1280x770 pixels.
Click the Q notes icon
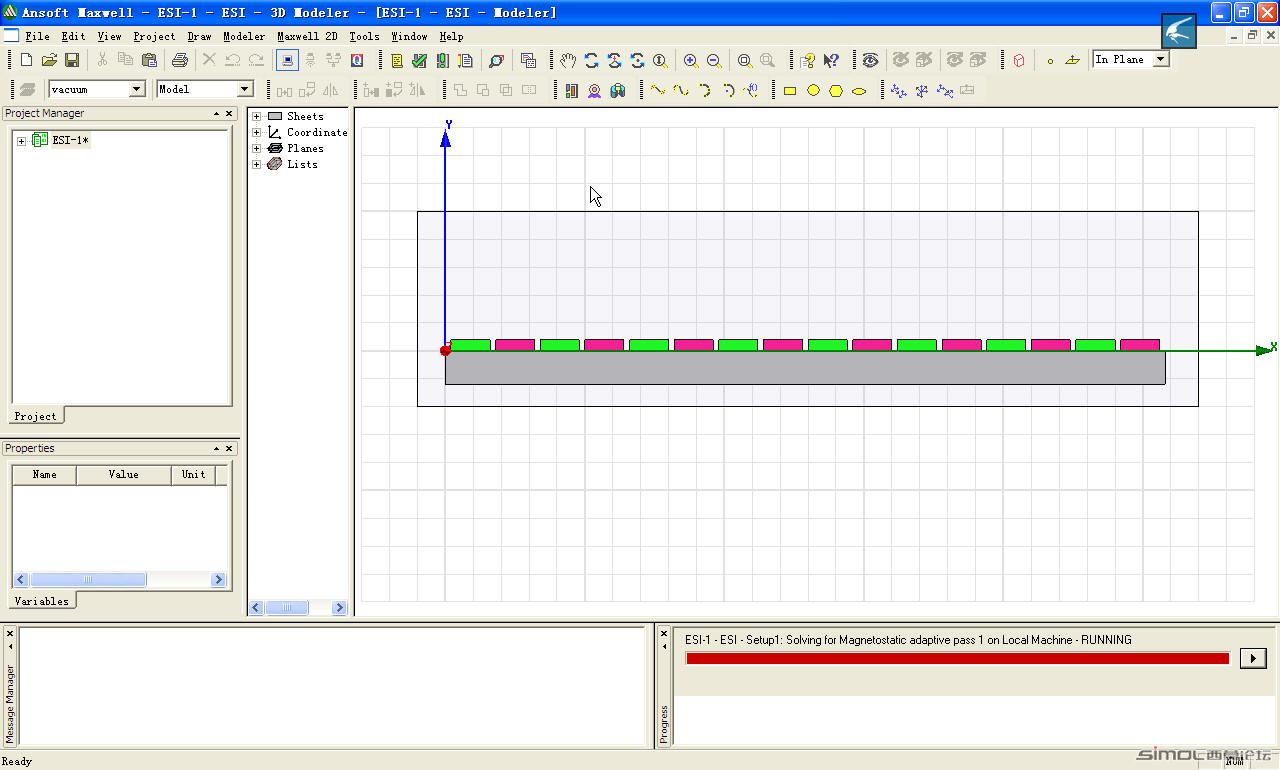click(x=357, y=60)
